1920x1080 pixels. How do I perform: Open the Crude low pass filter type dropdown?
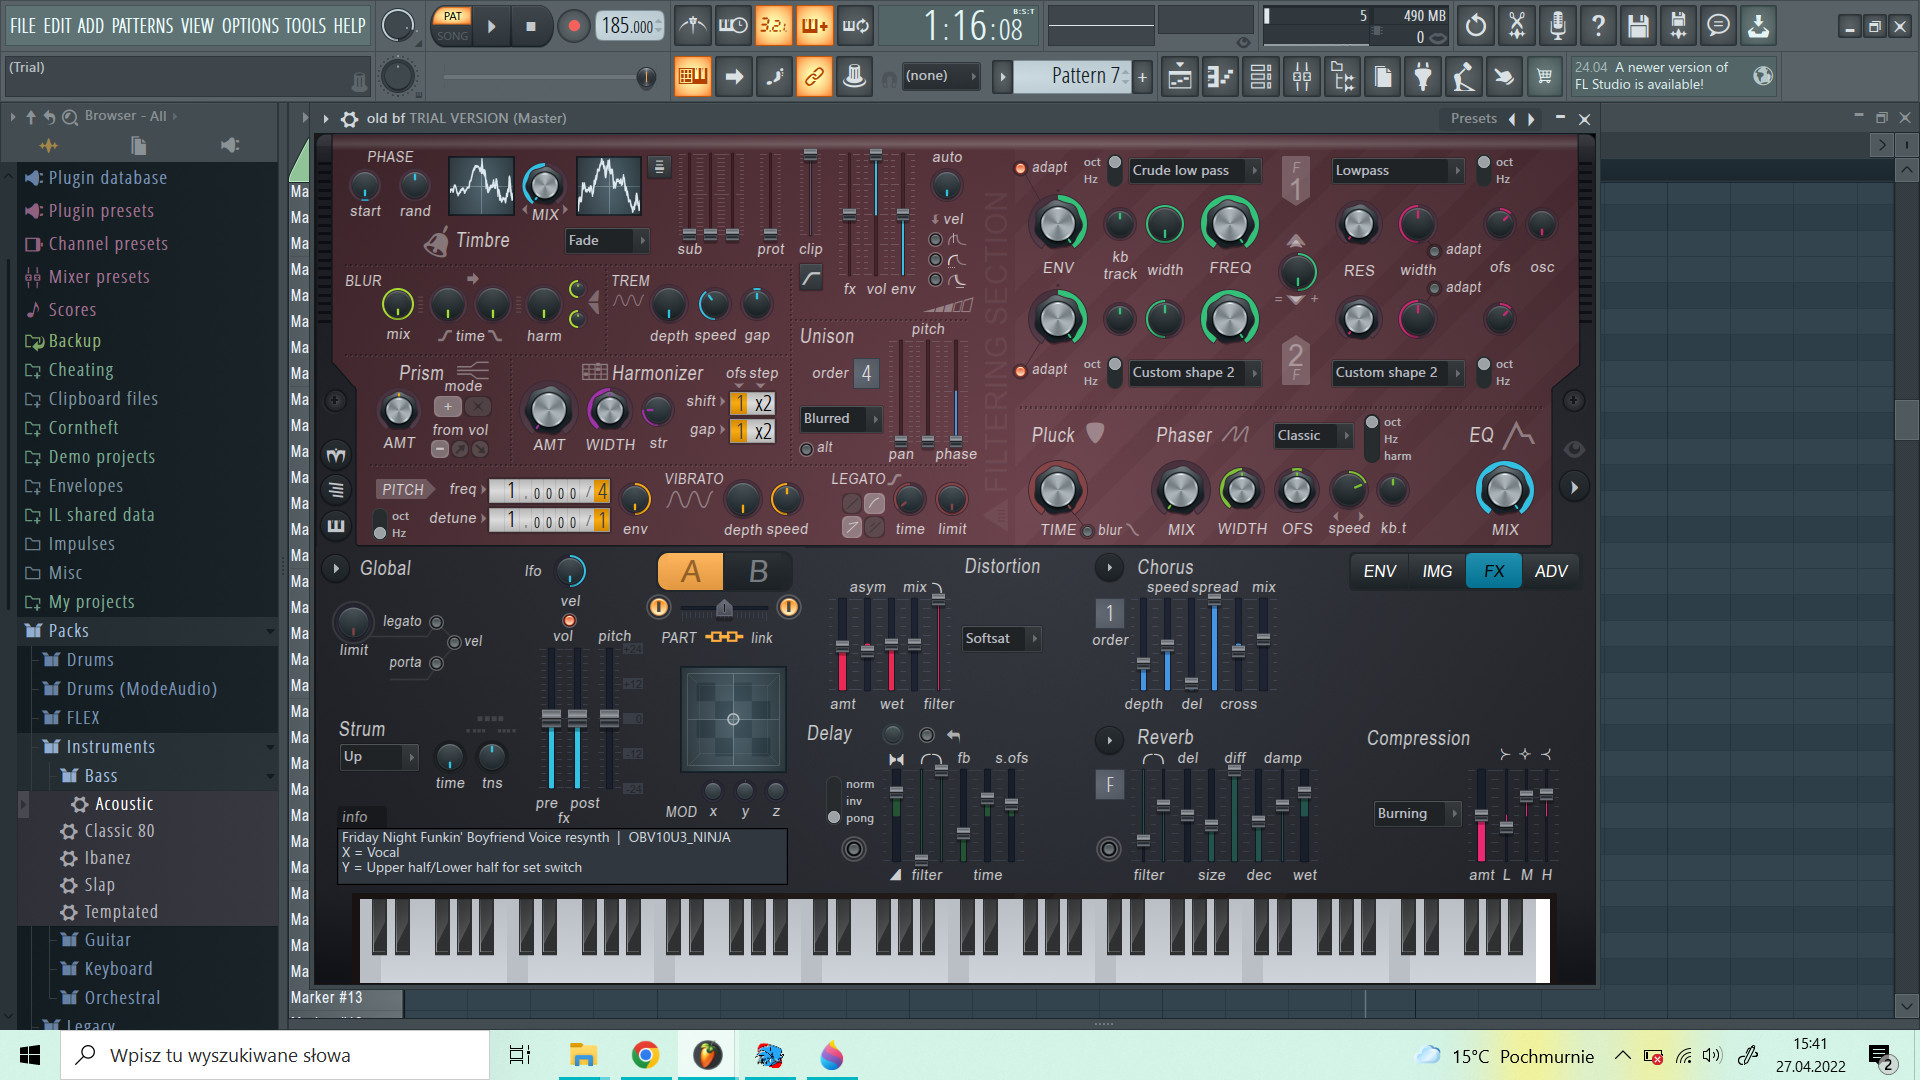point(1194,170)
